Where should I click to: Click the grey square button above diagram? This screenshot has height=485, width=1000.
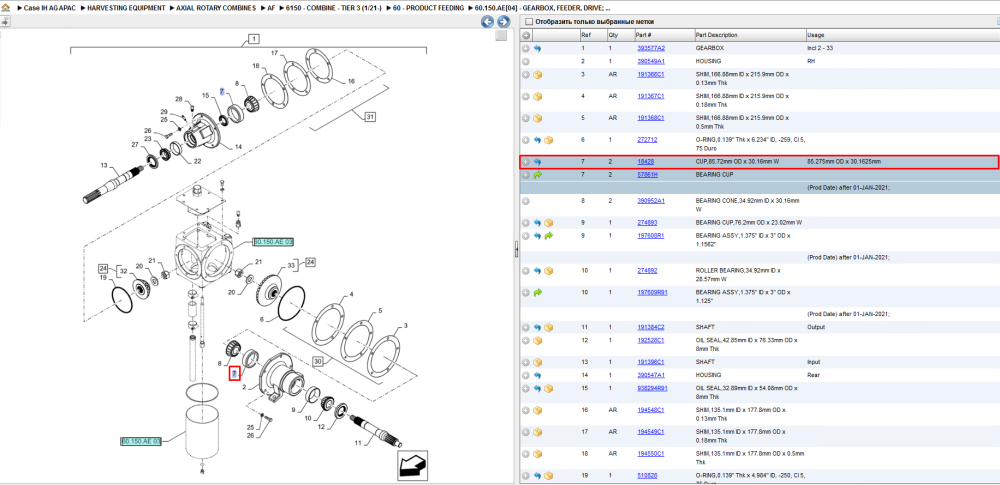pyautogui.click(x=501, y=36)
